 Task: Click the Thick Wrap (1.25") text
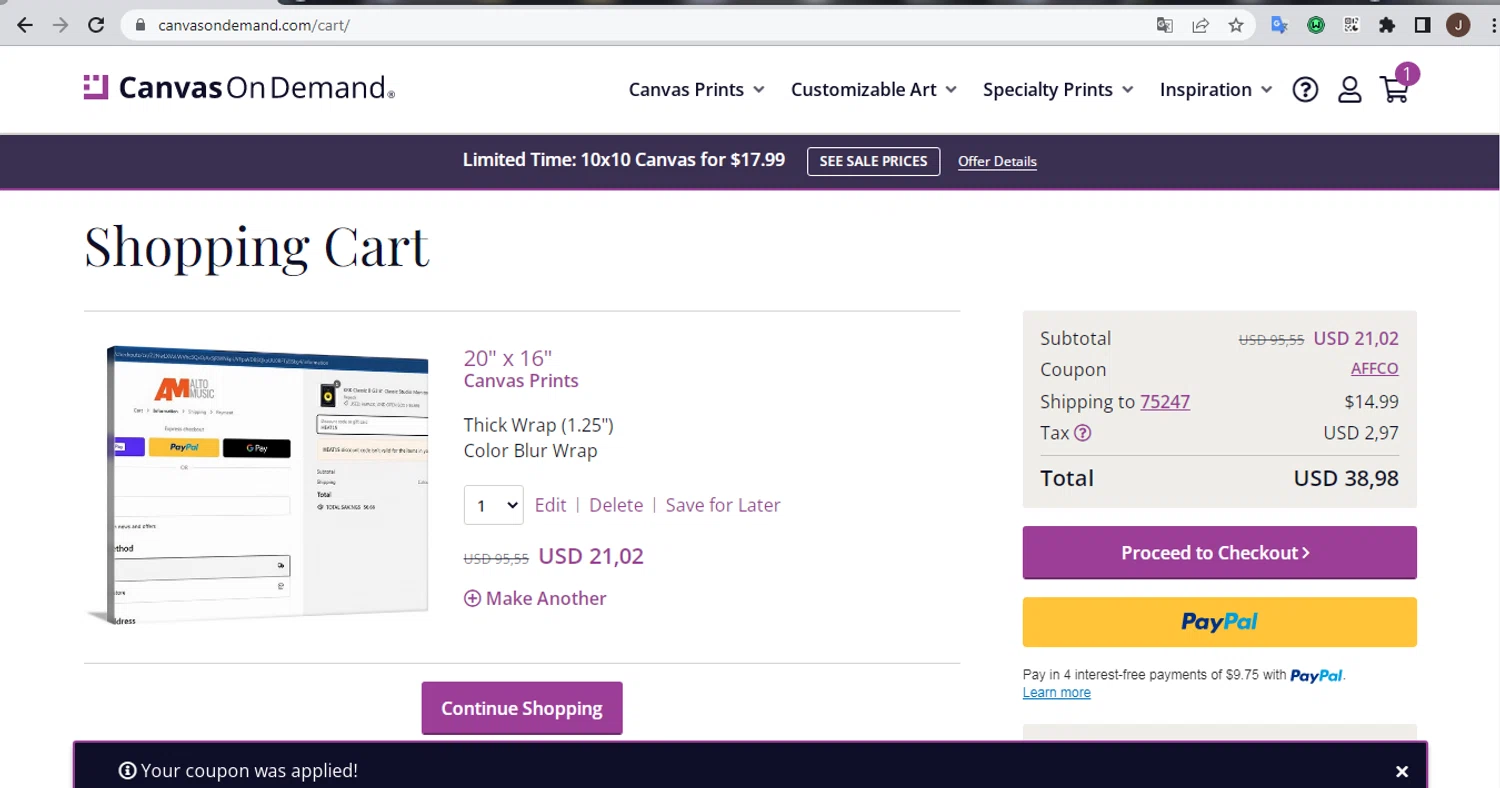pyautogui.click(x=538, y=425)
